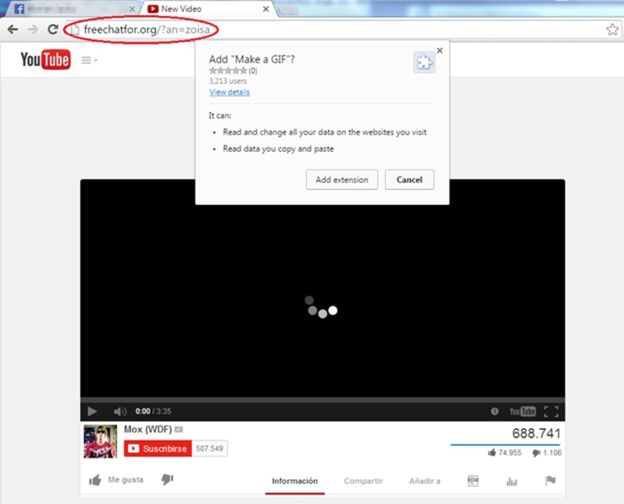Dislike the video with thumbs-down icon
Image resolution: width=624 pixels, height=504 pixels.
[x=168, y=479]
